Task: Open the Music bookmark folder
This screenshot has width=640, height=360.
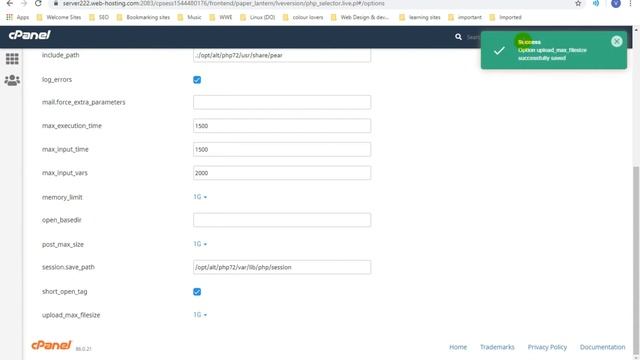Action: pyautogui.click(x=190, y=17)
